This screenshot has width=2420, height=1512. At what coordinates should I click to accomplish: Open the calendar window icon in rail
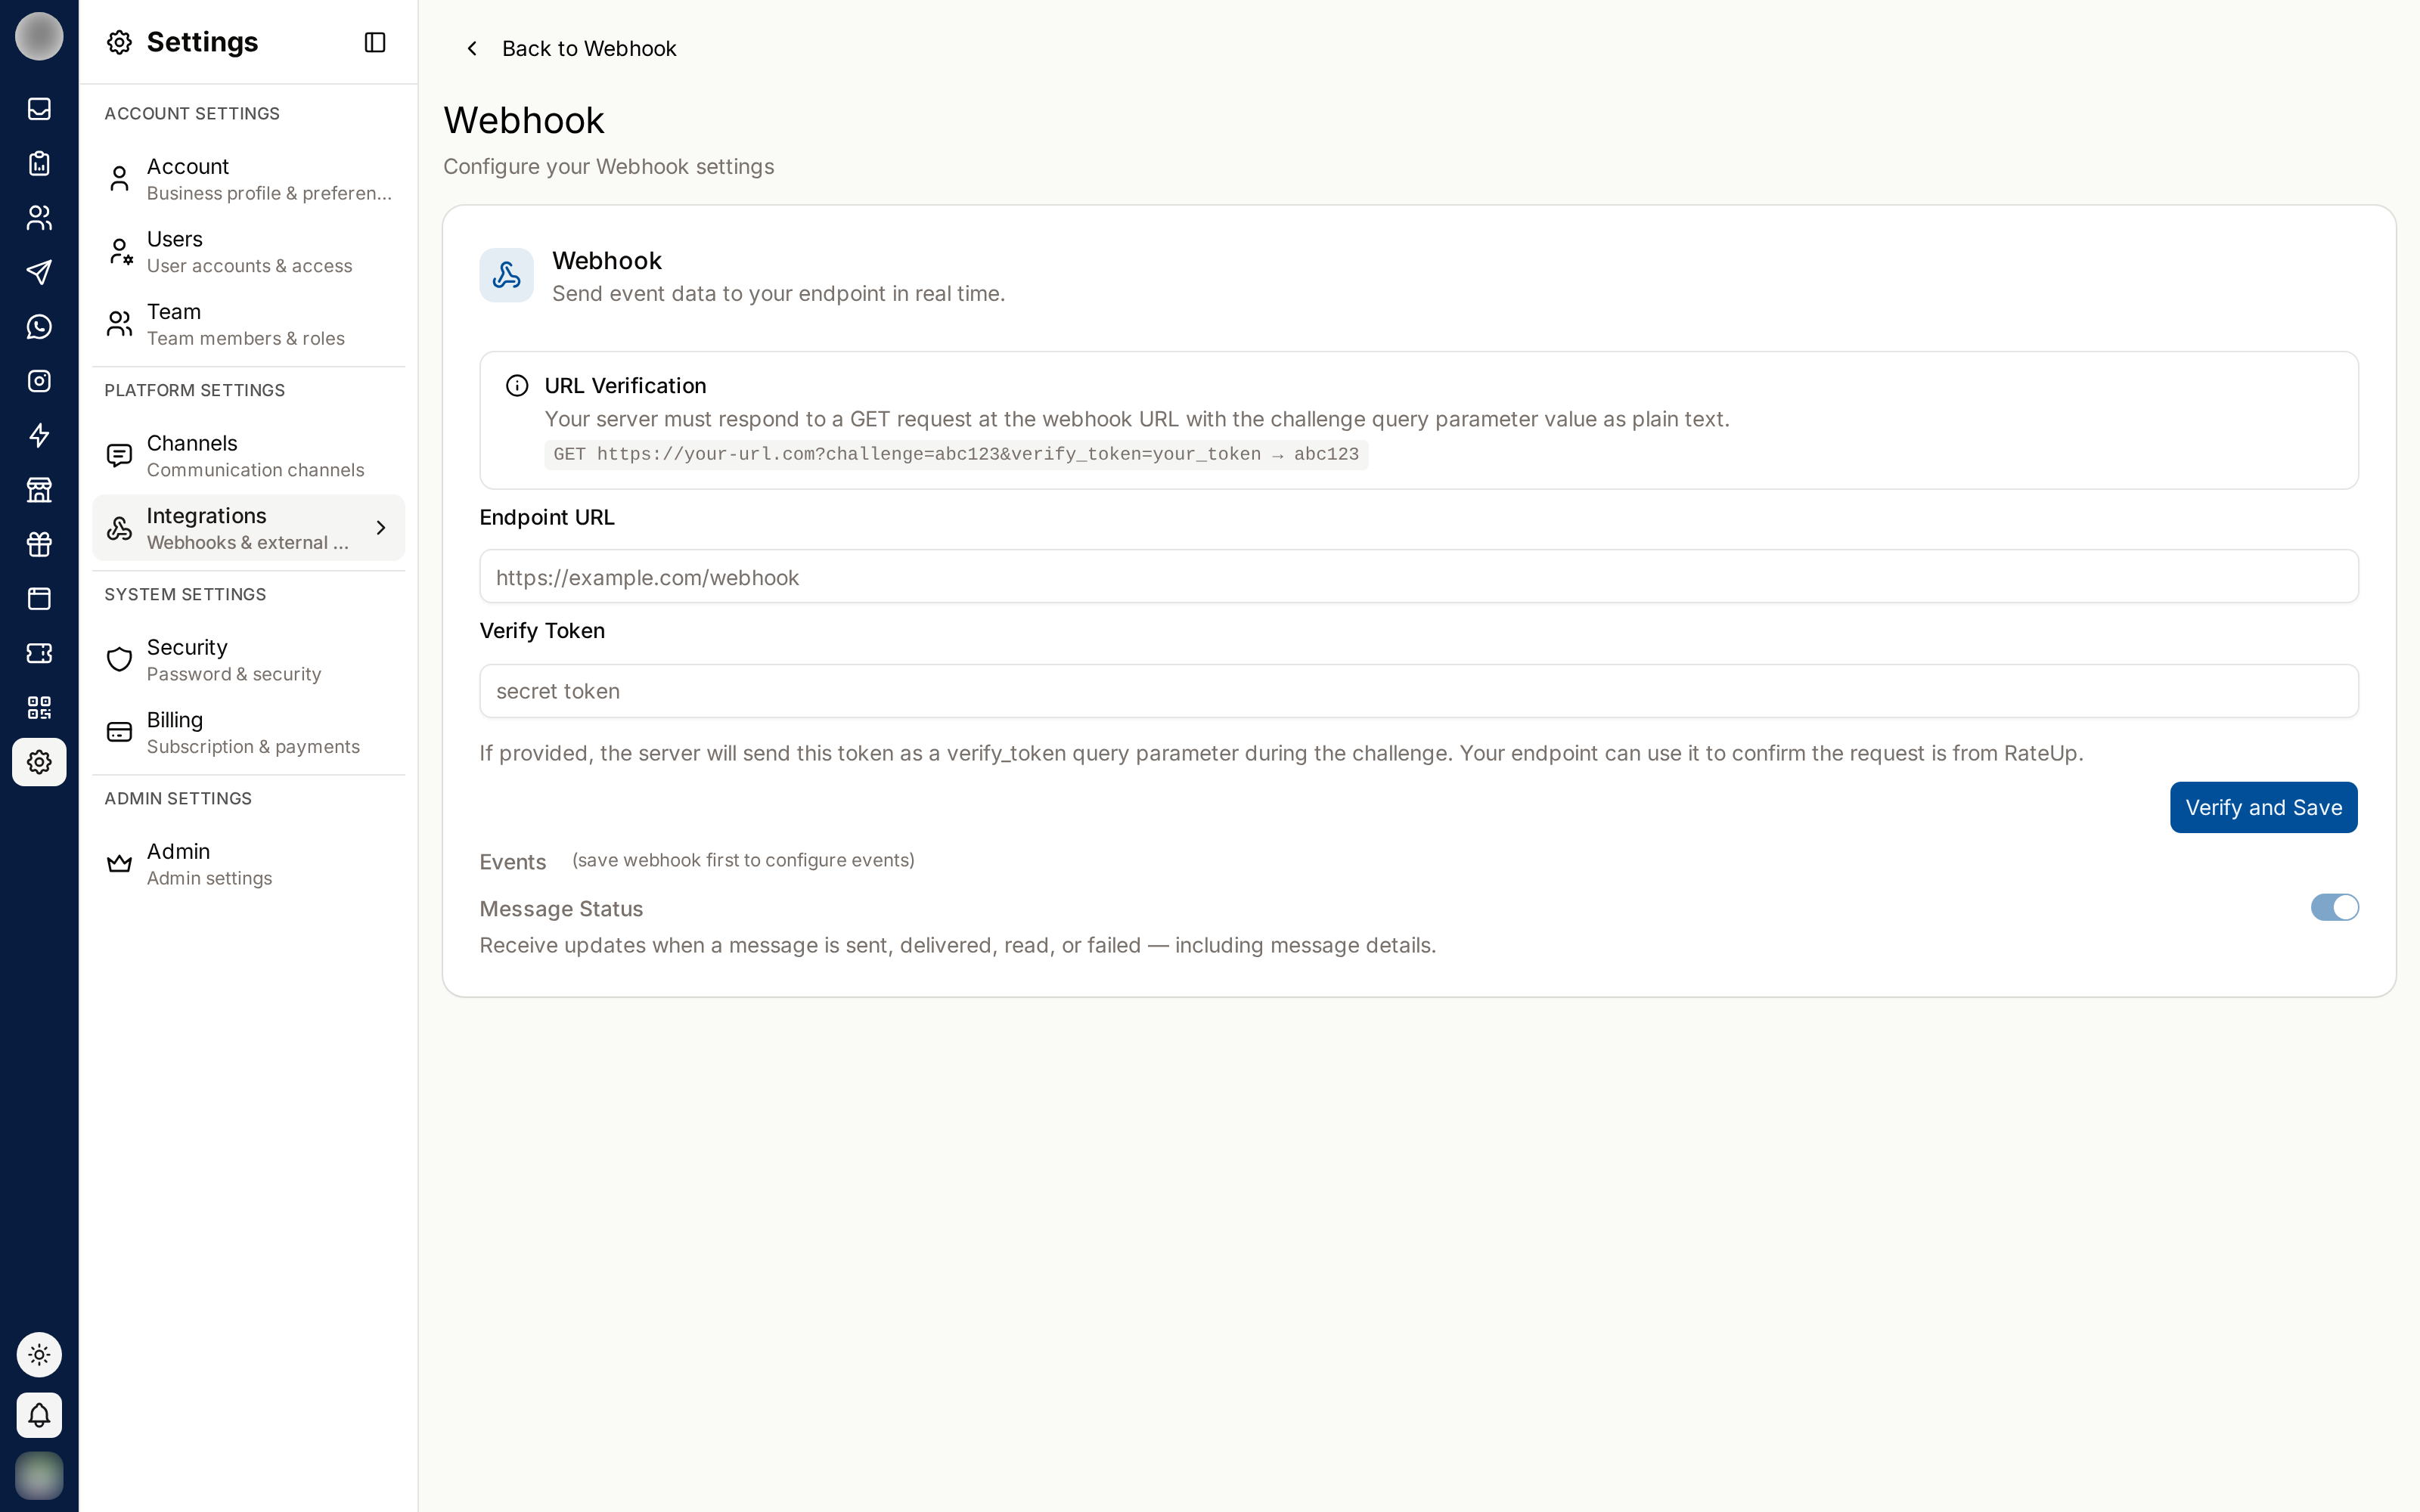[39, 599]
